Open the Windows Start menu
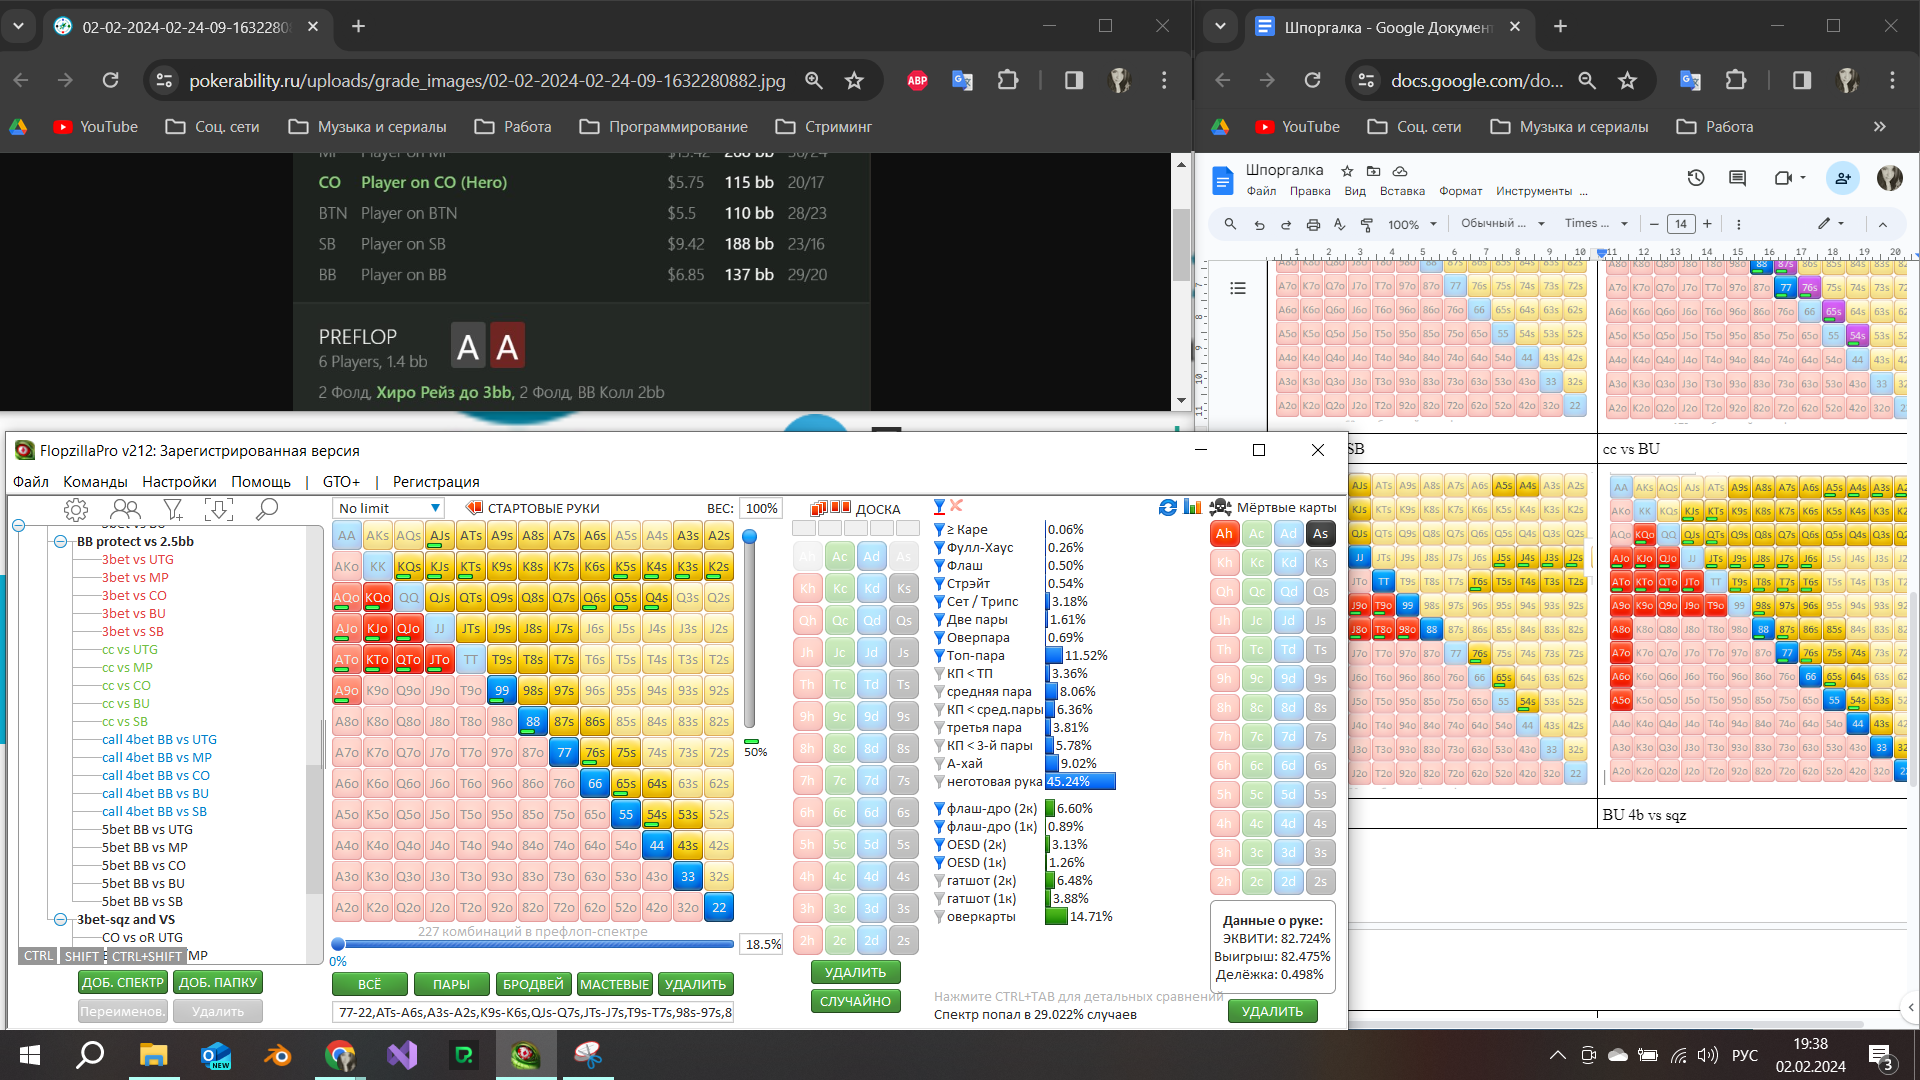1920x1080 pixels. [x=30, y=1055]
